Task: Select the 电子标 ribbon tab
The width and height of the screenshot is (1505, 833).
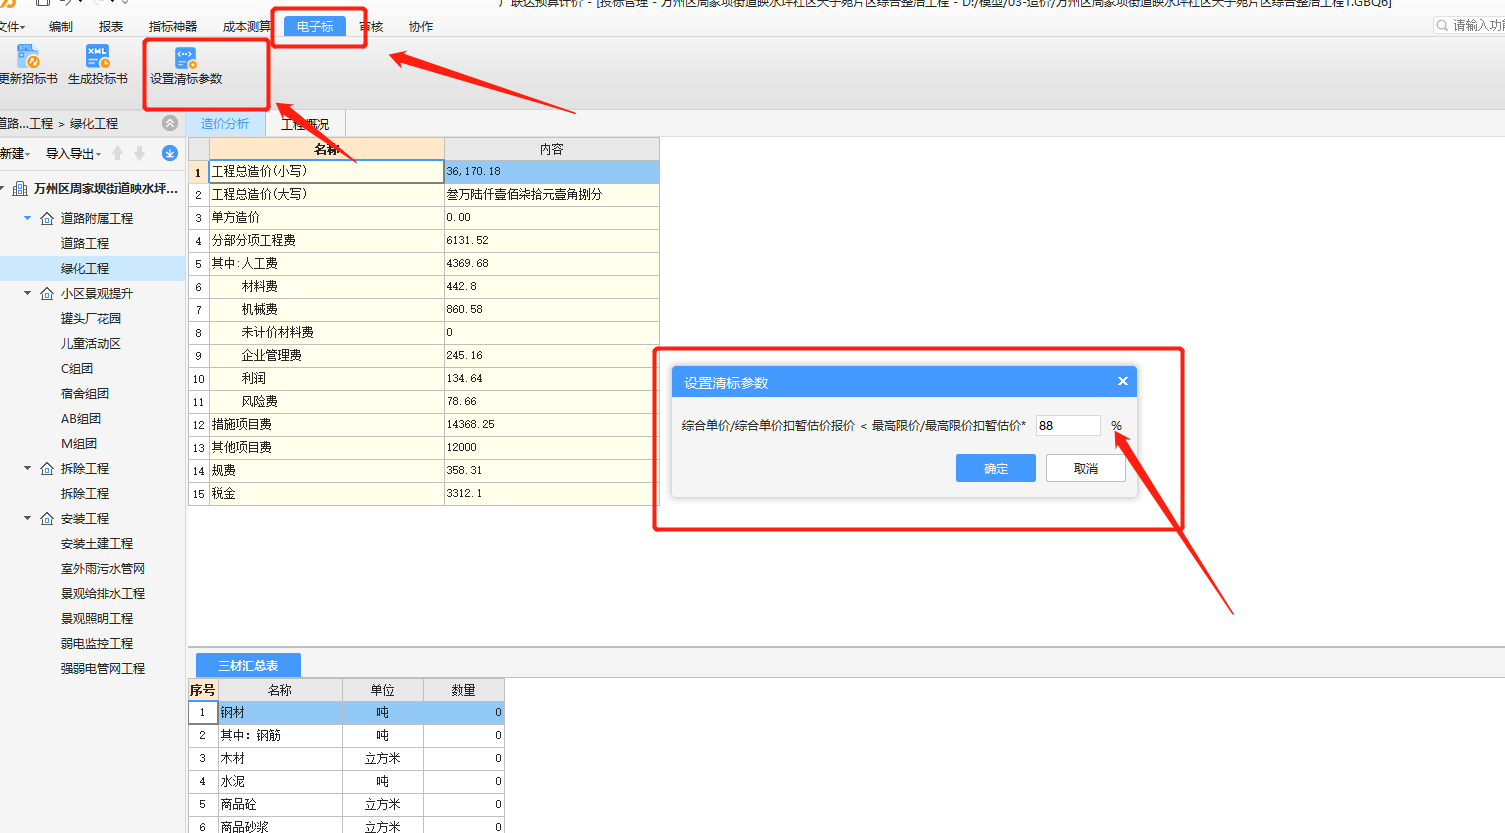Action: tap(315, 26)
